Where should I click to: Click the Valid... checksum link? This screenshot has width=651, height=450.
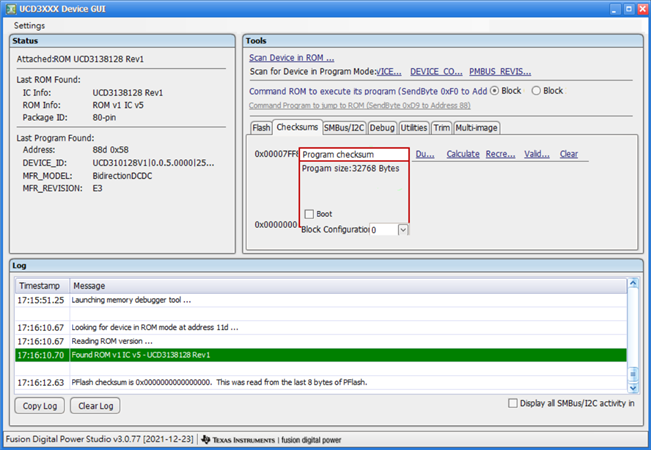pyautogui.click(x=536, y=154)
